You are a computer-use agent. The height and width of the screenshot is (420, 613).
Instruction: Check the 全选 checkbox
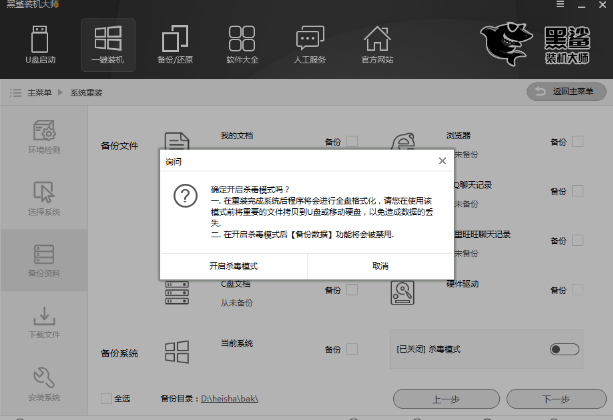[x=107, y=398]
